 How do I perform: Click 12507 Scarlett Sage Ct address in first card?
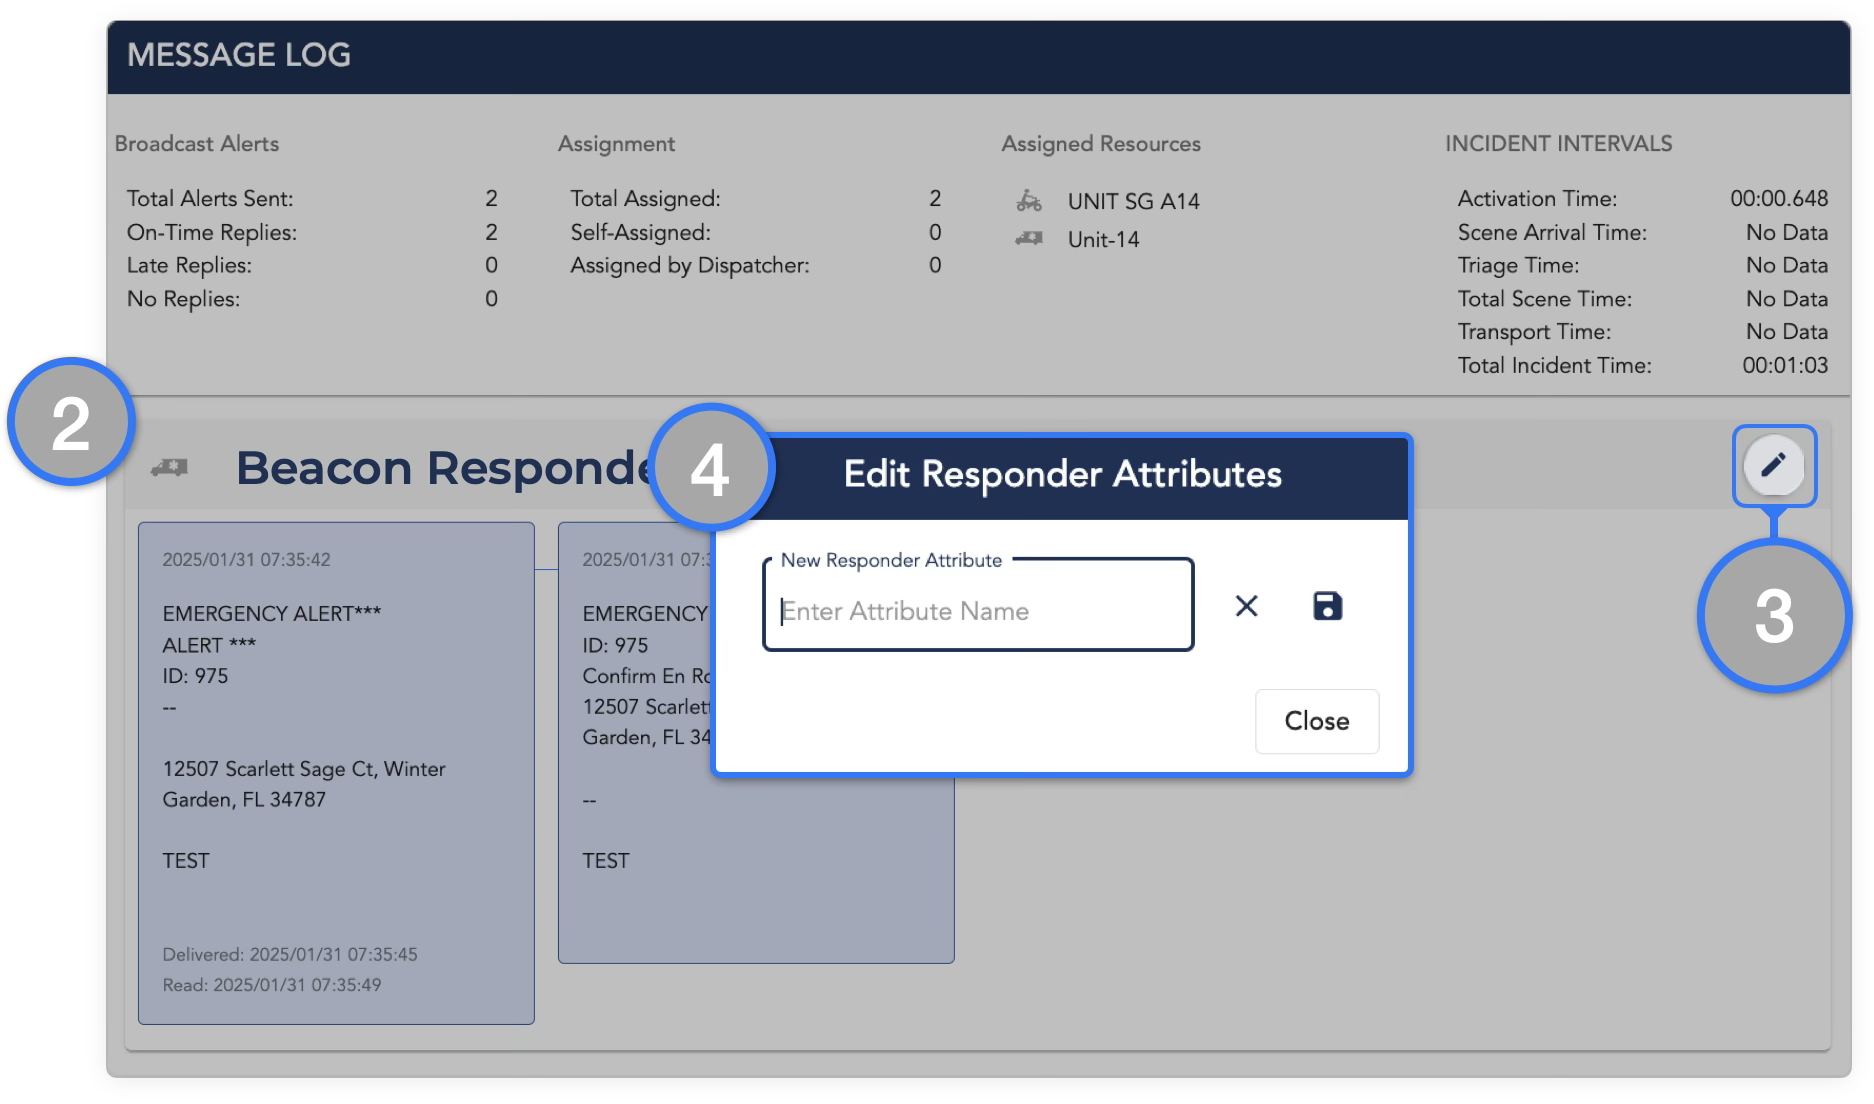point(304,784)
